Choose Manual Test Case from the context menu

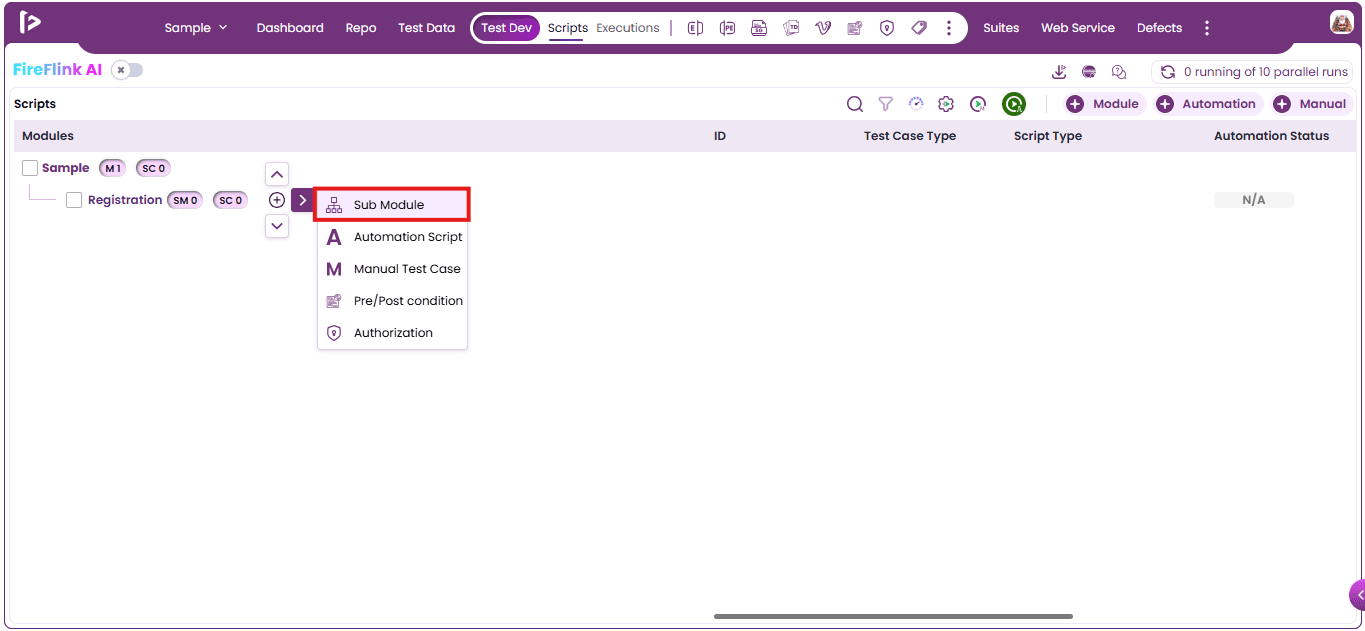point(392,269)
